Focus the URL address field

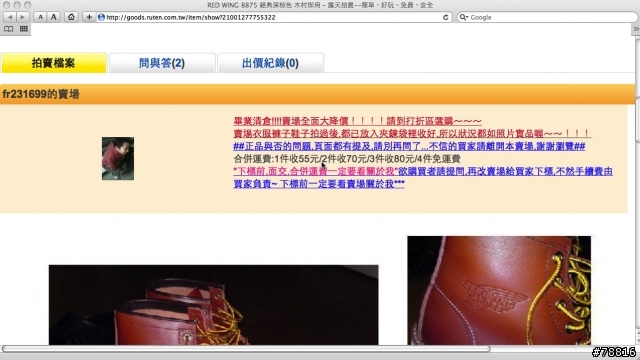(273, 17)
